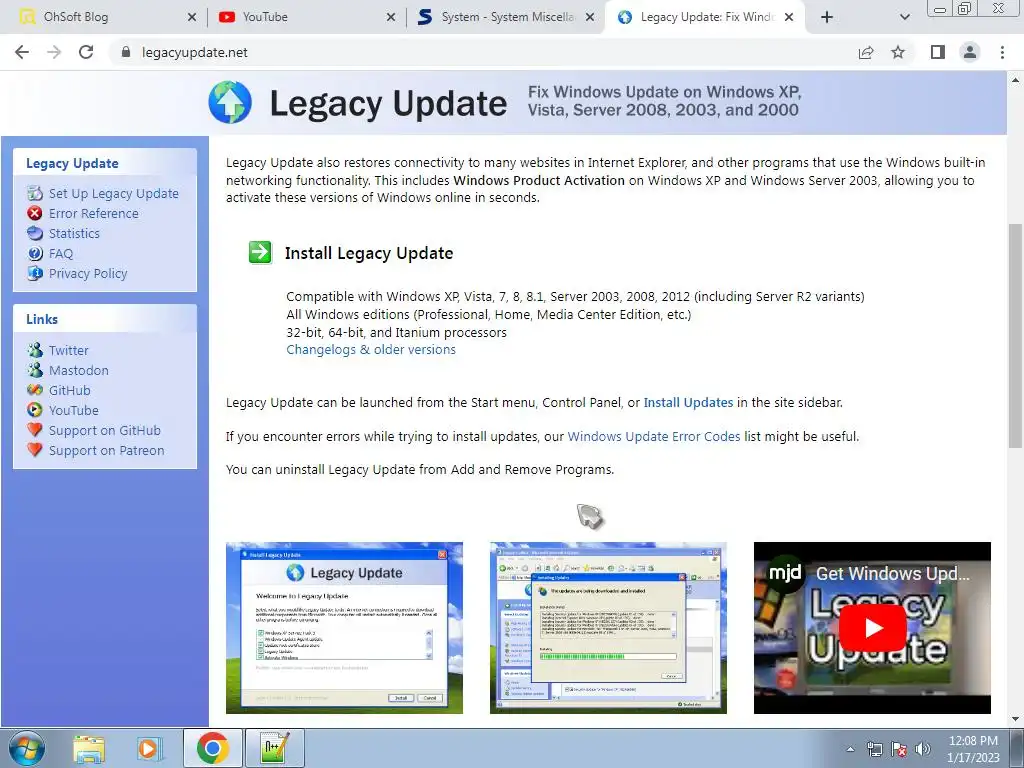Open Notepad++ from the taskbar

coord(274,748)
